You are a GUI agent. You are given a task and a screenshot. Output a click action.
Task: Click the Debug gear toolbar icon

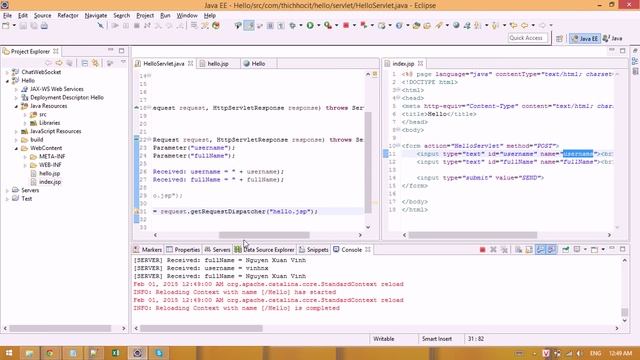[292, 25]
